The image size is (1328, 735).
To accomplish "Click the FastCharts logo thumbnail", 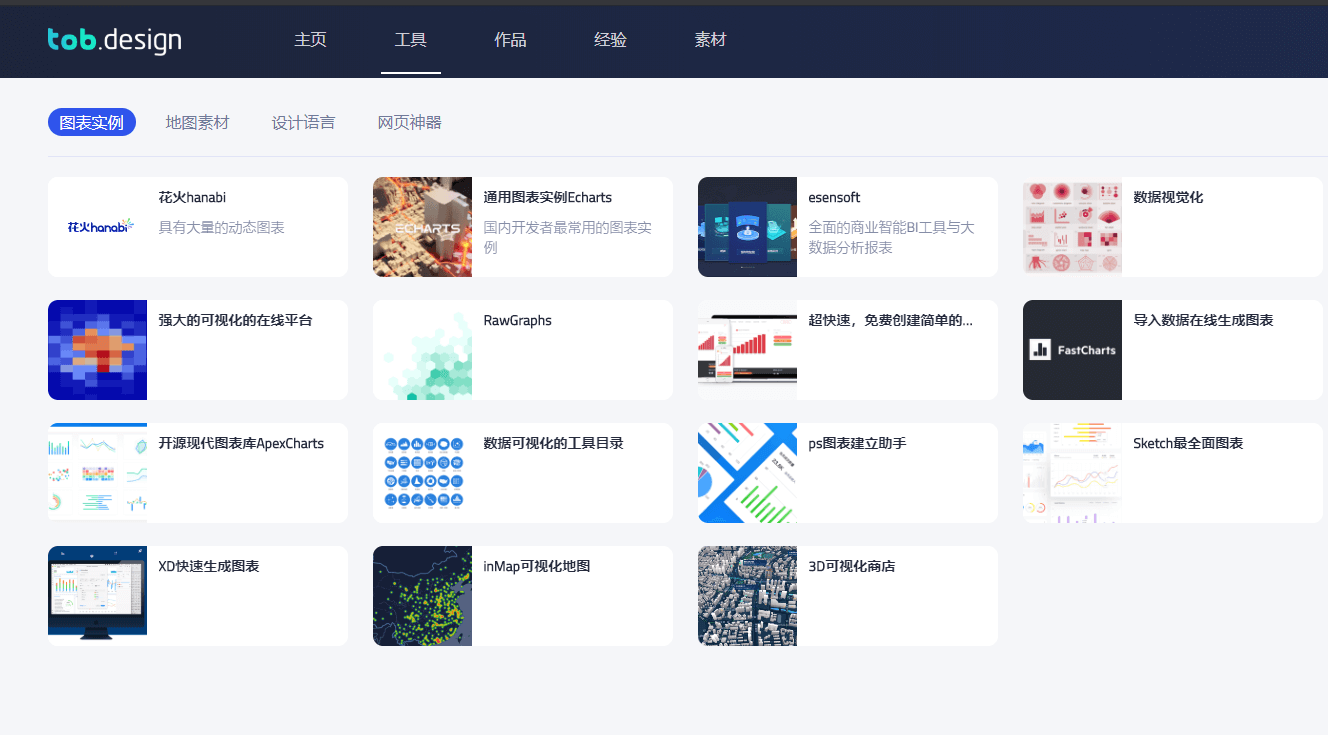I will click(1072, 350).
